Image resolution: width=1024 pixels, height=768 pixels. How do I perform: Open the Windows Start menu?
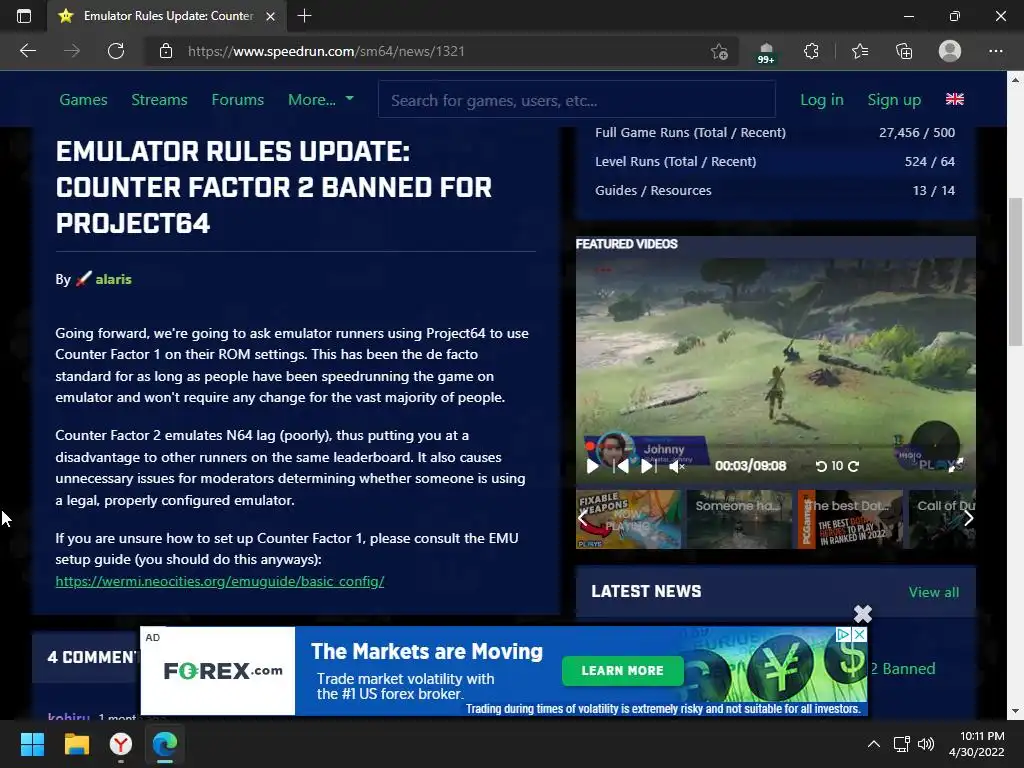click(x=32, y=744)
